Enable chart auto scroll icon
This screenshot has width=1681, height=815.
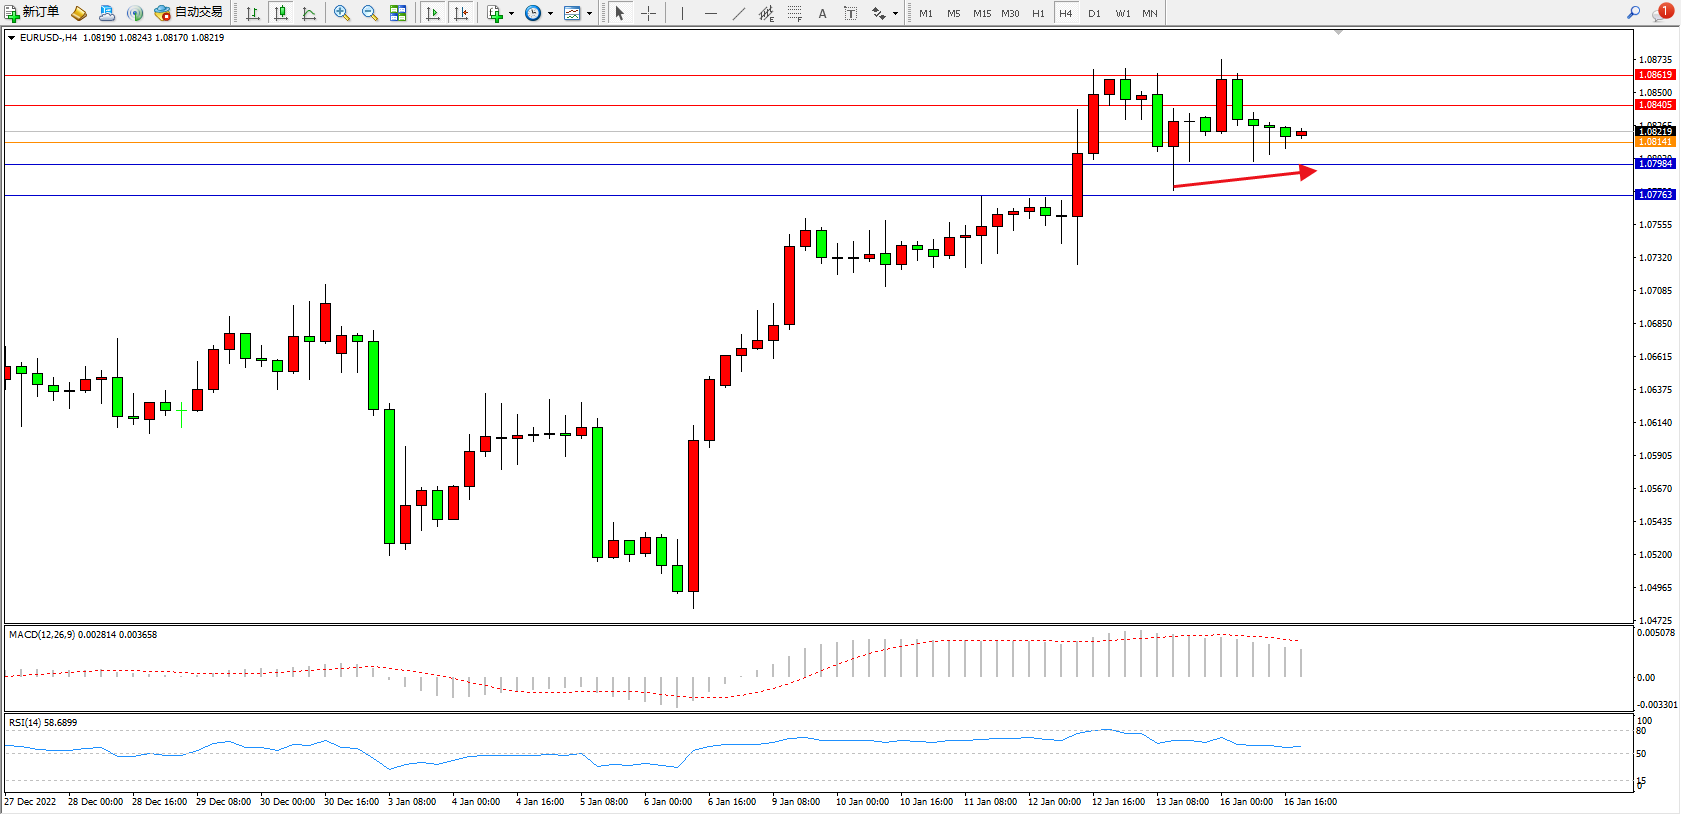(433, 13)
